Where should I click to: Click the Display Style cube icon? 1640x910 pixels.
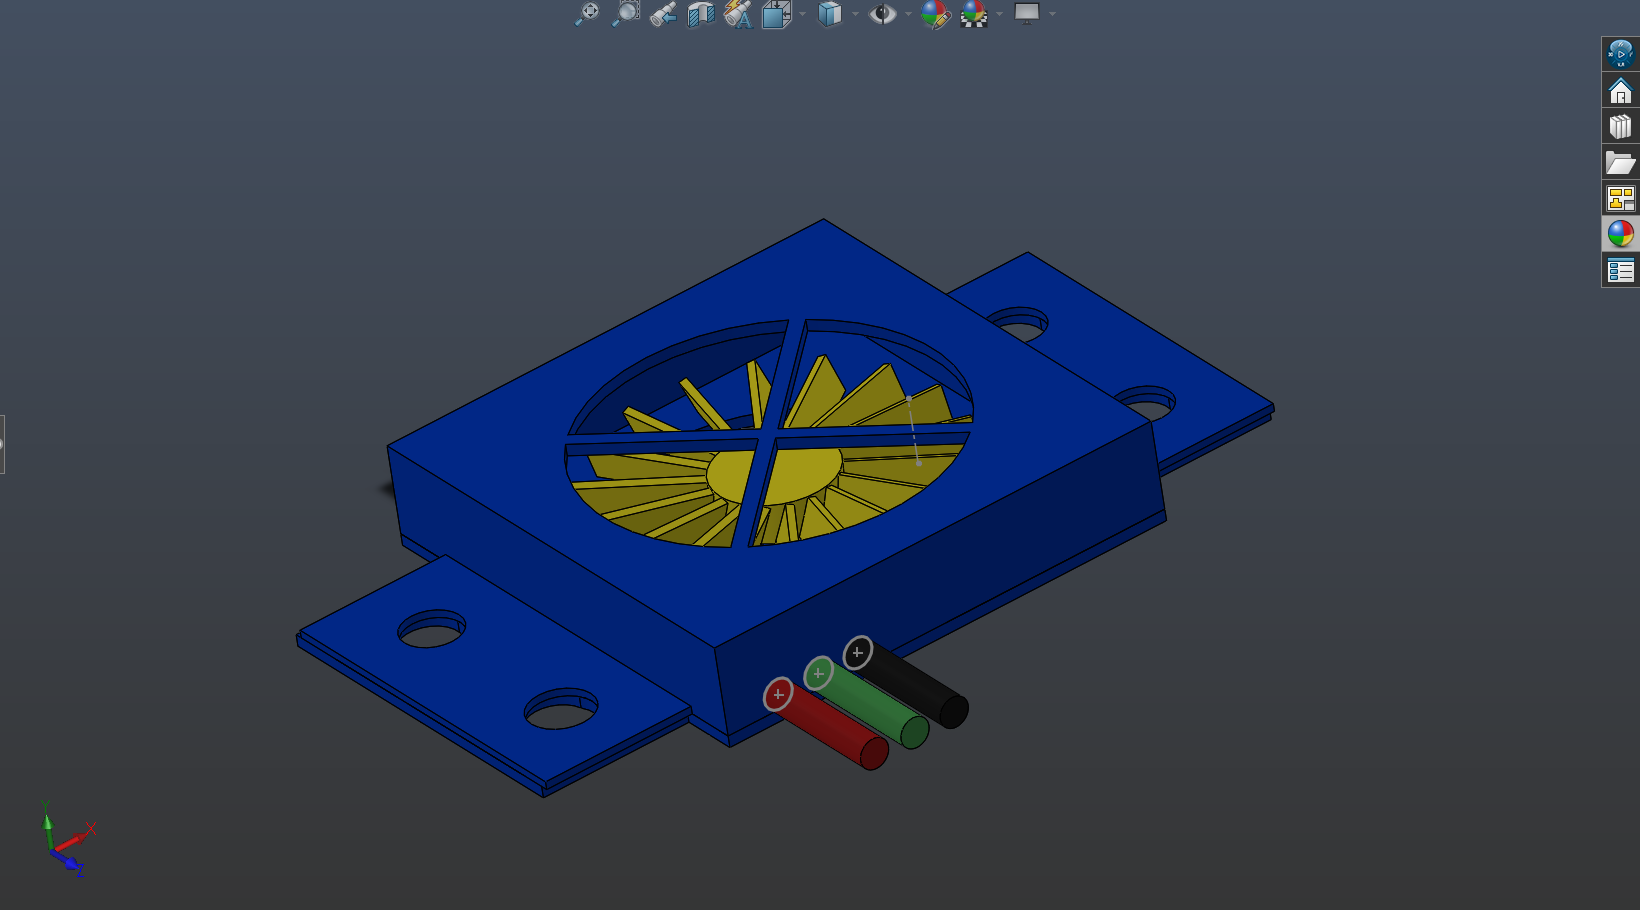coord(829,14)
